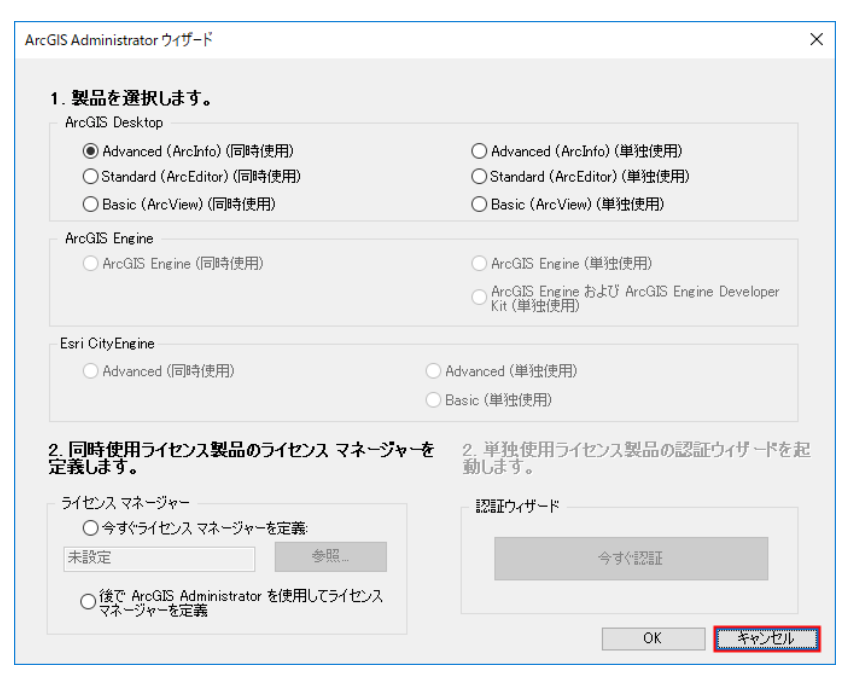Click the キャンセル button

point(767,638)
